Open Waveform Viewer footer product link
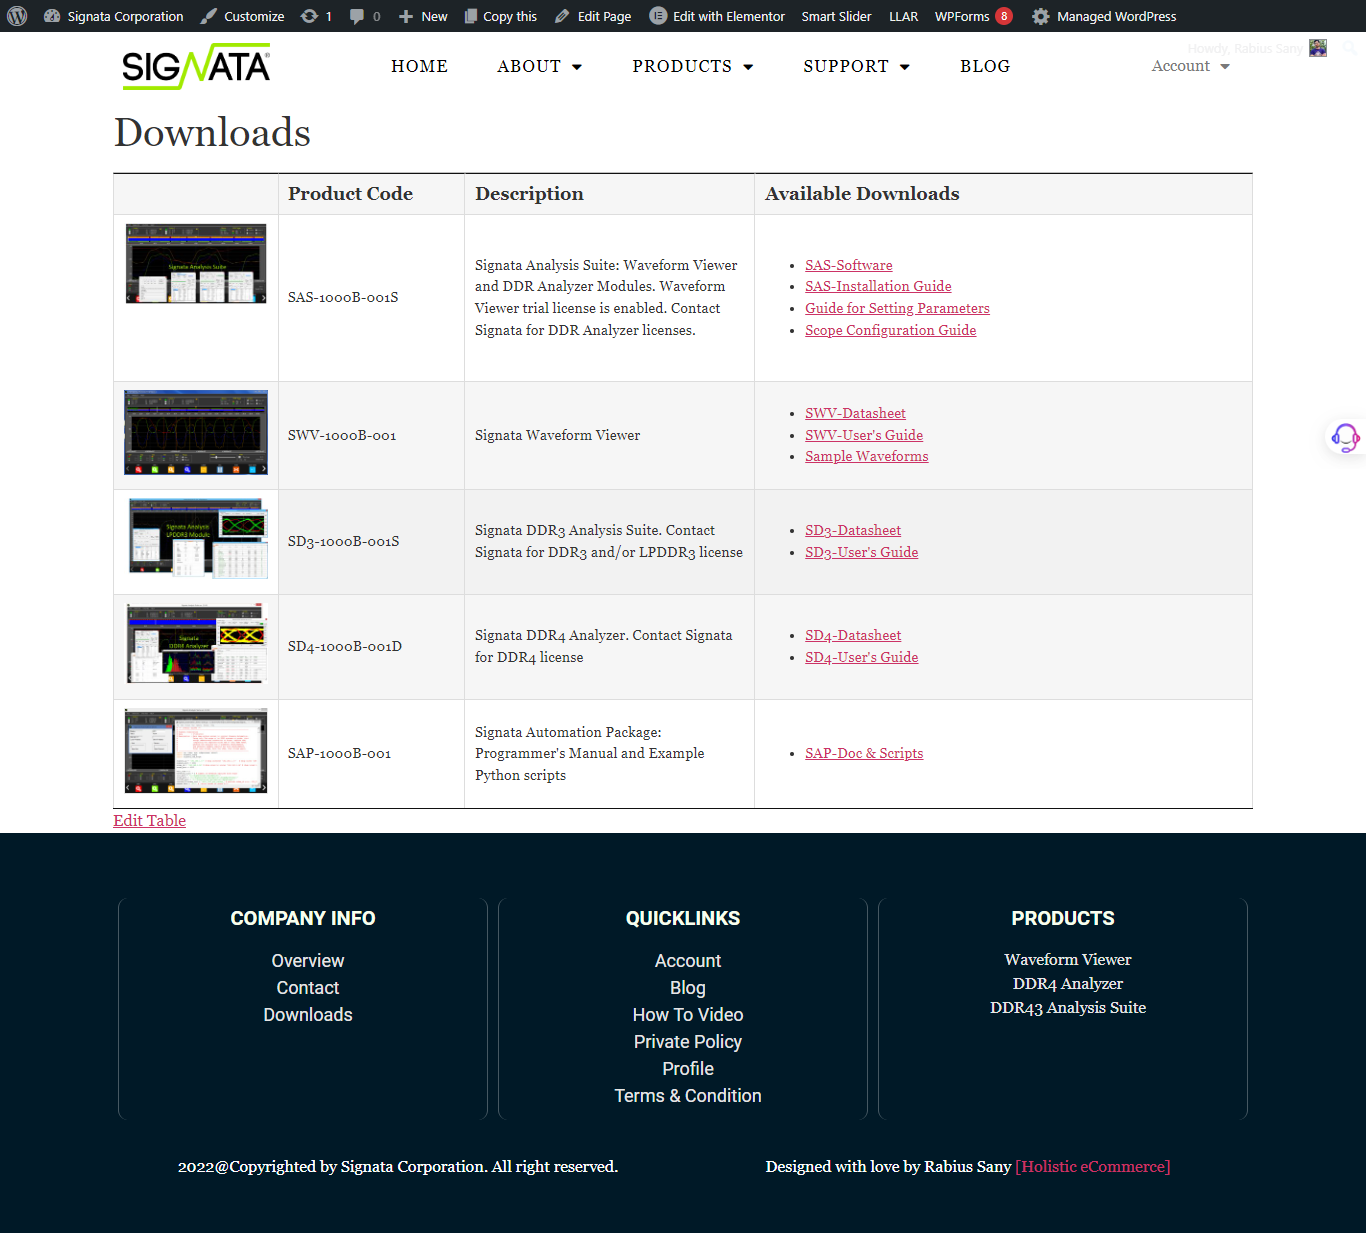1366x1233 pixels. [1068, 960]
